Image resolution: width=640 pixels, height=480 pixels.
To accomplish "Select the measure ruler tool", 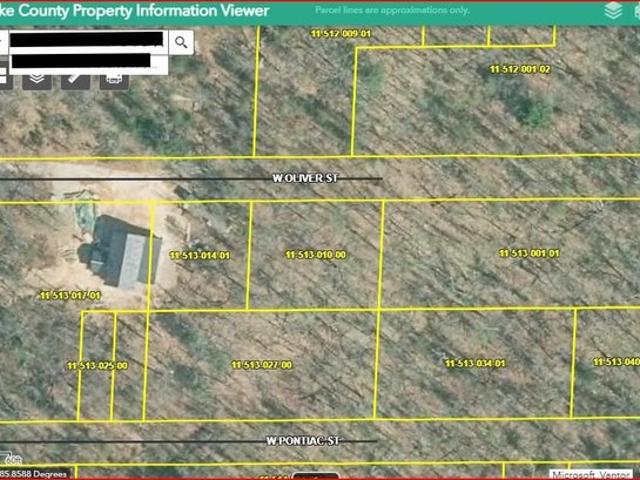I will [x=76, y=78].
